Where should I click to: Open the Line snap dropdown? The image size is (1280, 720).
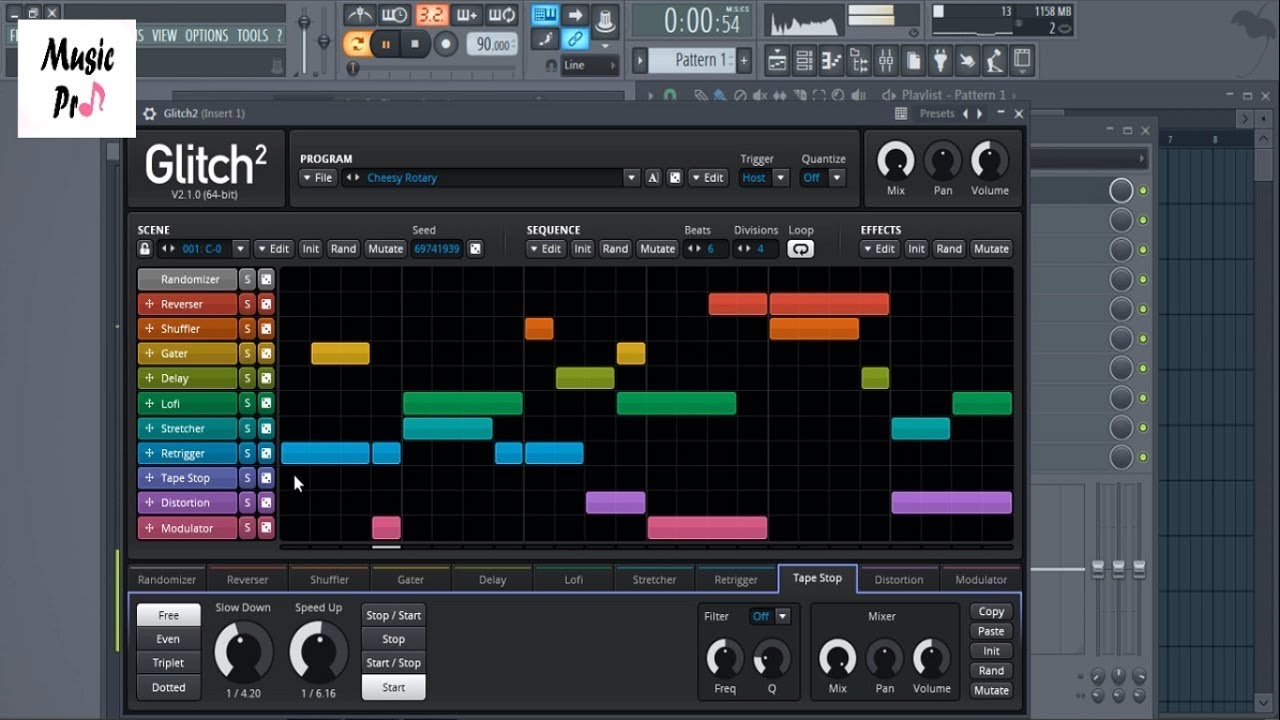pyautogui.click(x=590, y=65)
